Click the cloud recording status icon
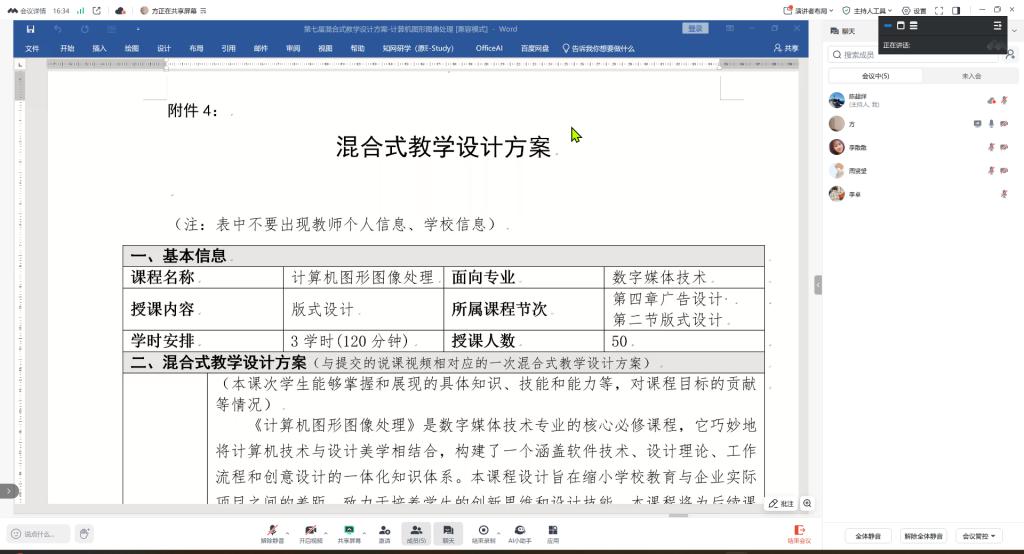Image resolution: width=1024 pixels, height=554 pixels. click(x=120, y=10)
